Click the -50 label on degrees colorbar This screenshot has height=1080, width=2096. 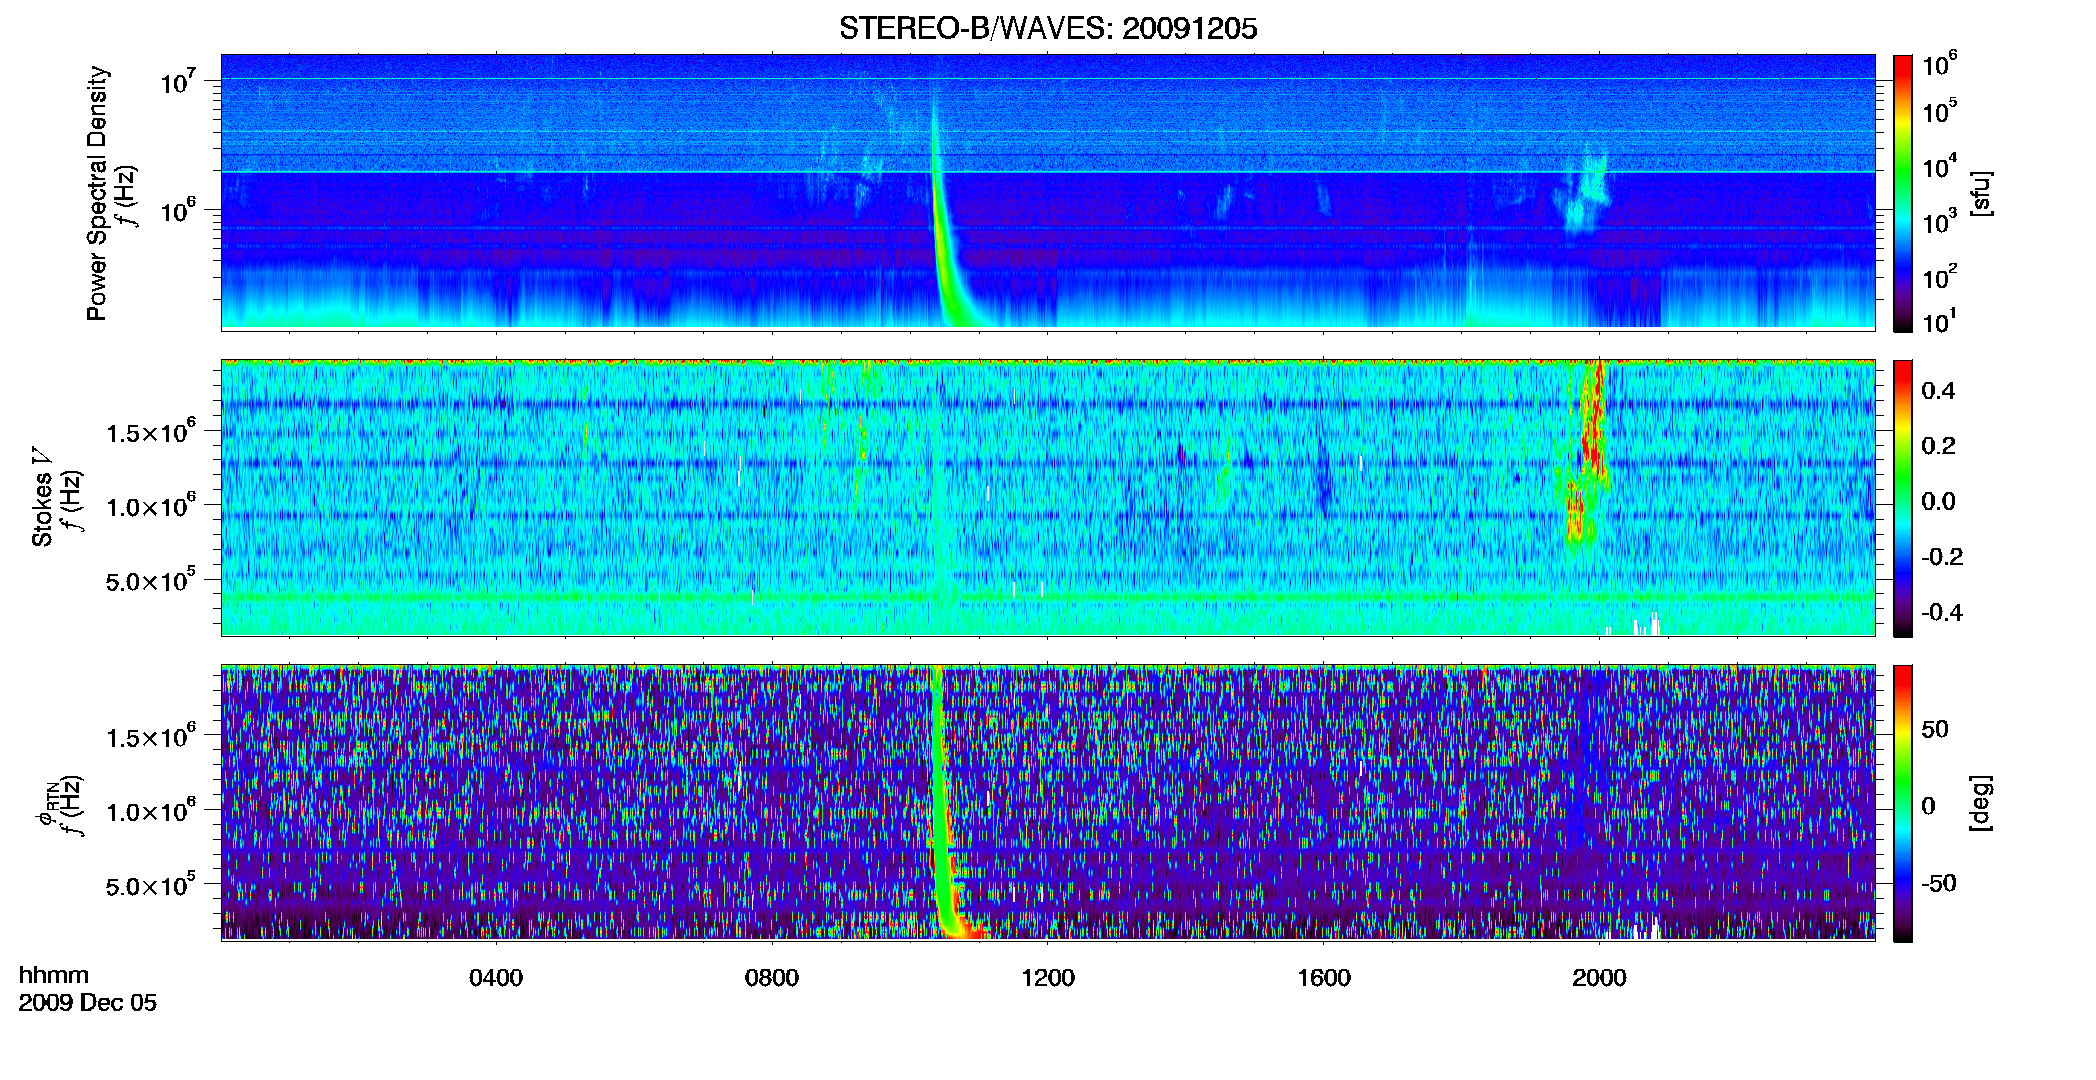(1939, 883)
